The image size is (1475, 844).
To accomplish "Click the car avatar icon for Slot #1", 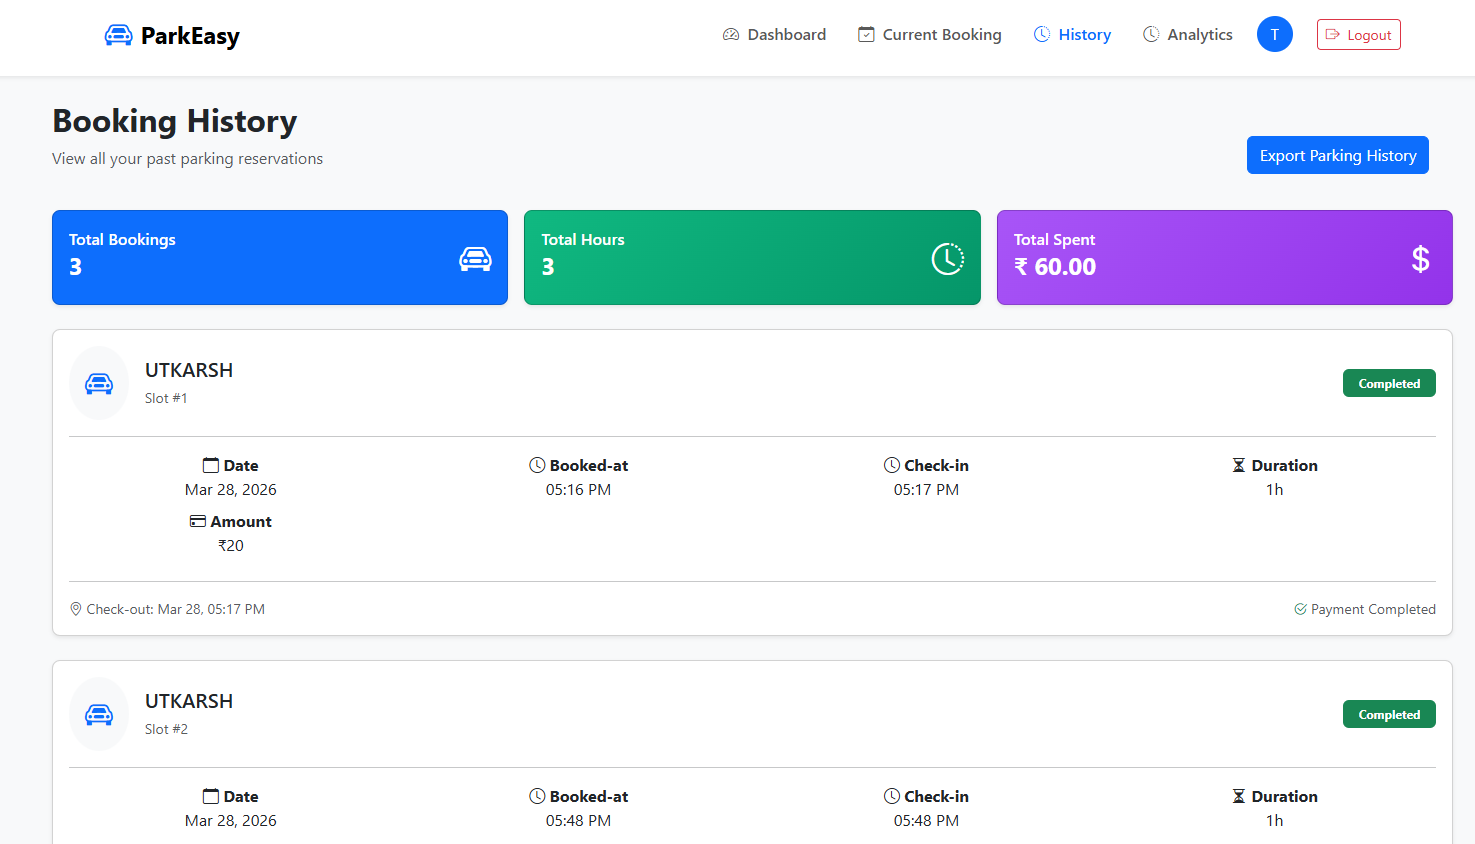I will pyautogui.click(x=99, y=384).
